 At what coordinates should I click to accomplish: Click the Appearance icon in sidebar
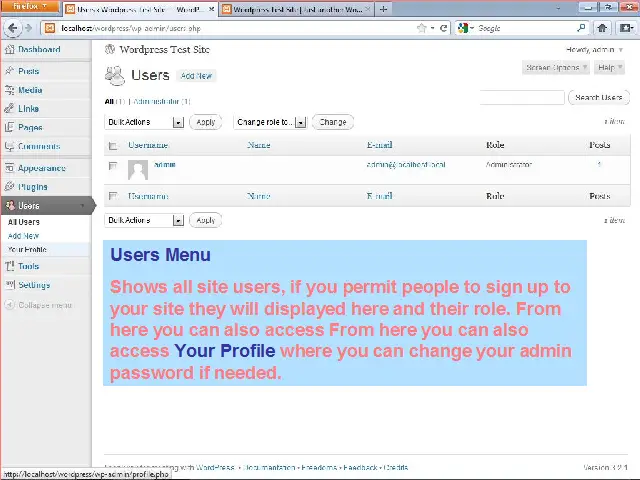coord(9,168)
